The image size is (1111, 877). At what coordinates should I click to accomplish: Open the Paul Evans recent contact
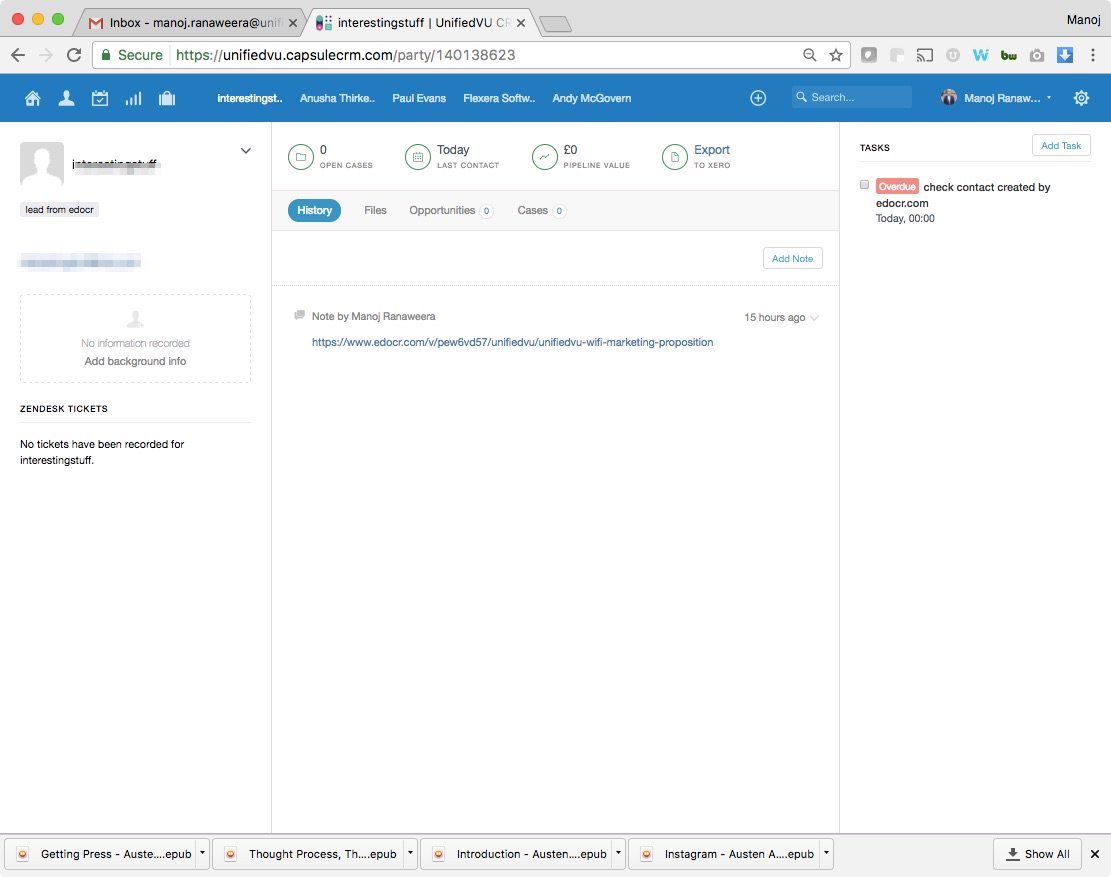coord(419,98)
